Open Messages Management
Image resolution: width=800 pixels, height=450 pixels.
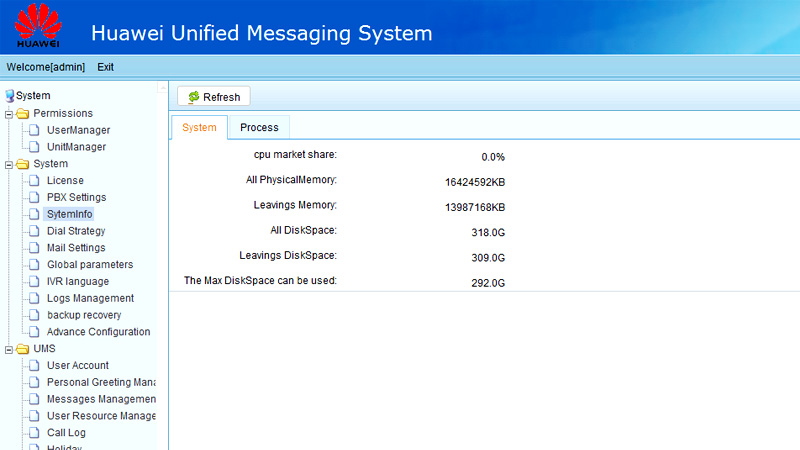pos(101,399)
